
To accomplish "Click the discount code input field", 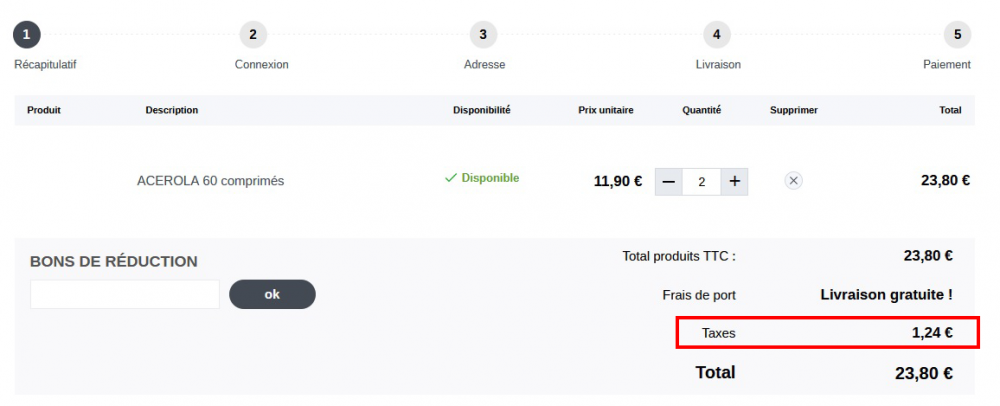I will click(x=125, y=294).
